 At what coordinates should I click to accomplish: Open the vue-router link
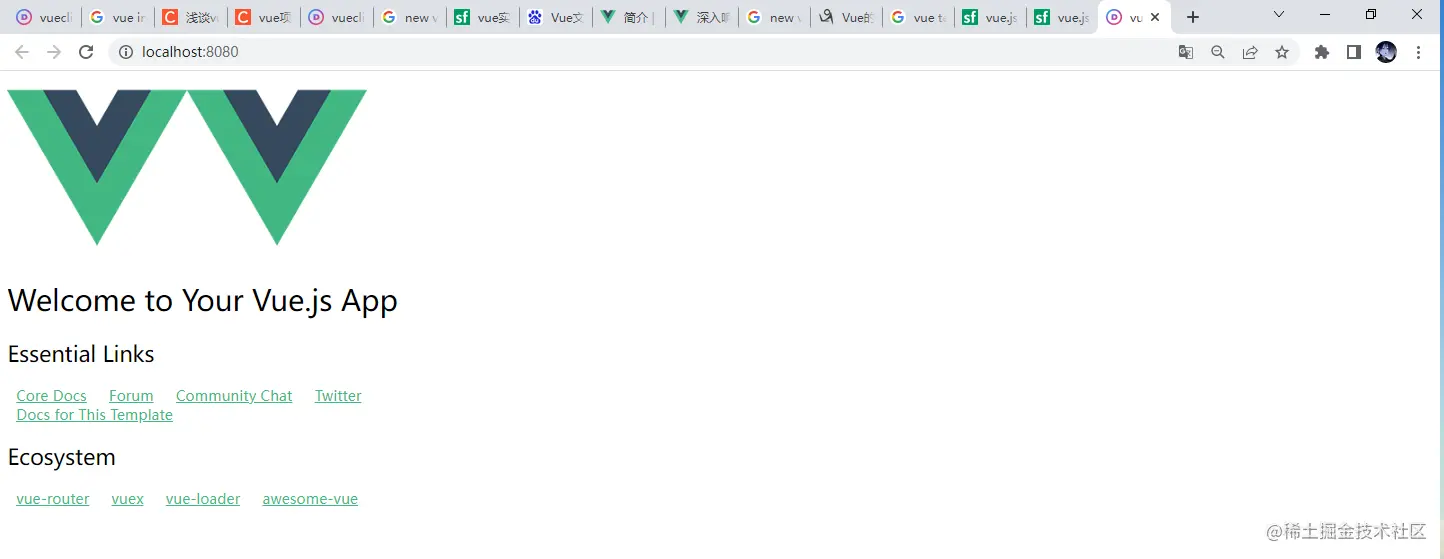coord(53,499)
